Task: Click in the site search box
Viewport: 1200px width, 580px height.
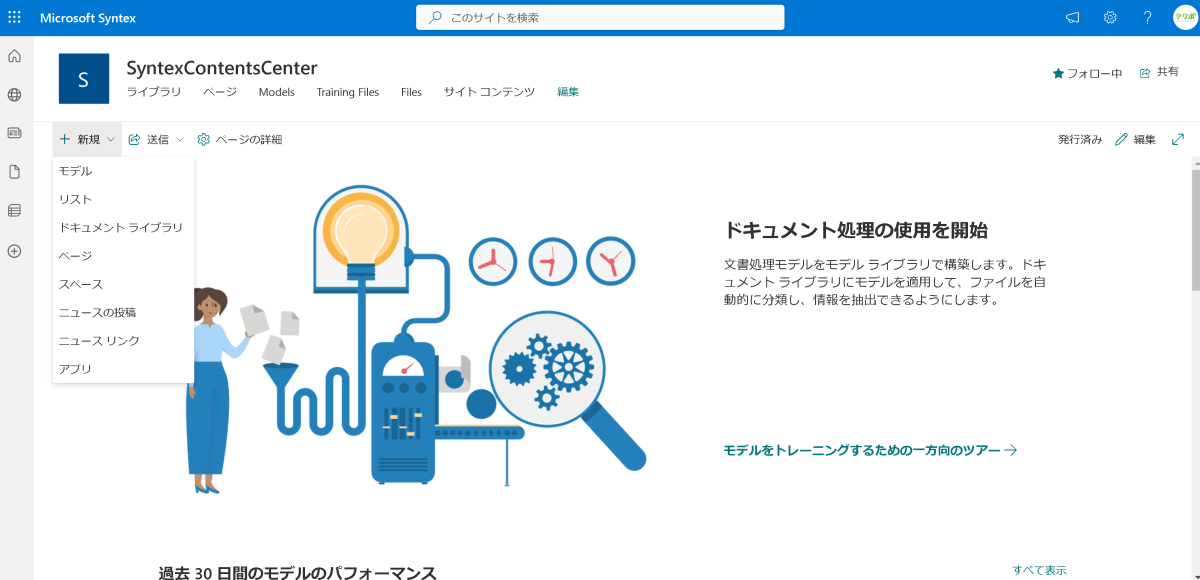Action: tap(600, 18)
